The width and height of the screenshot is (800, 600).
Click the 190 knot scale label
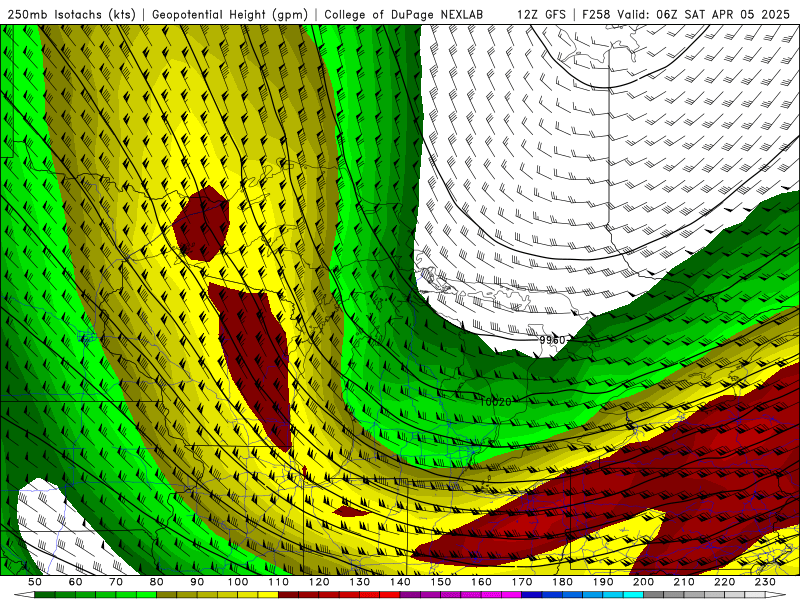coord(603,582)
